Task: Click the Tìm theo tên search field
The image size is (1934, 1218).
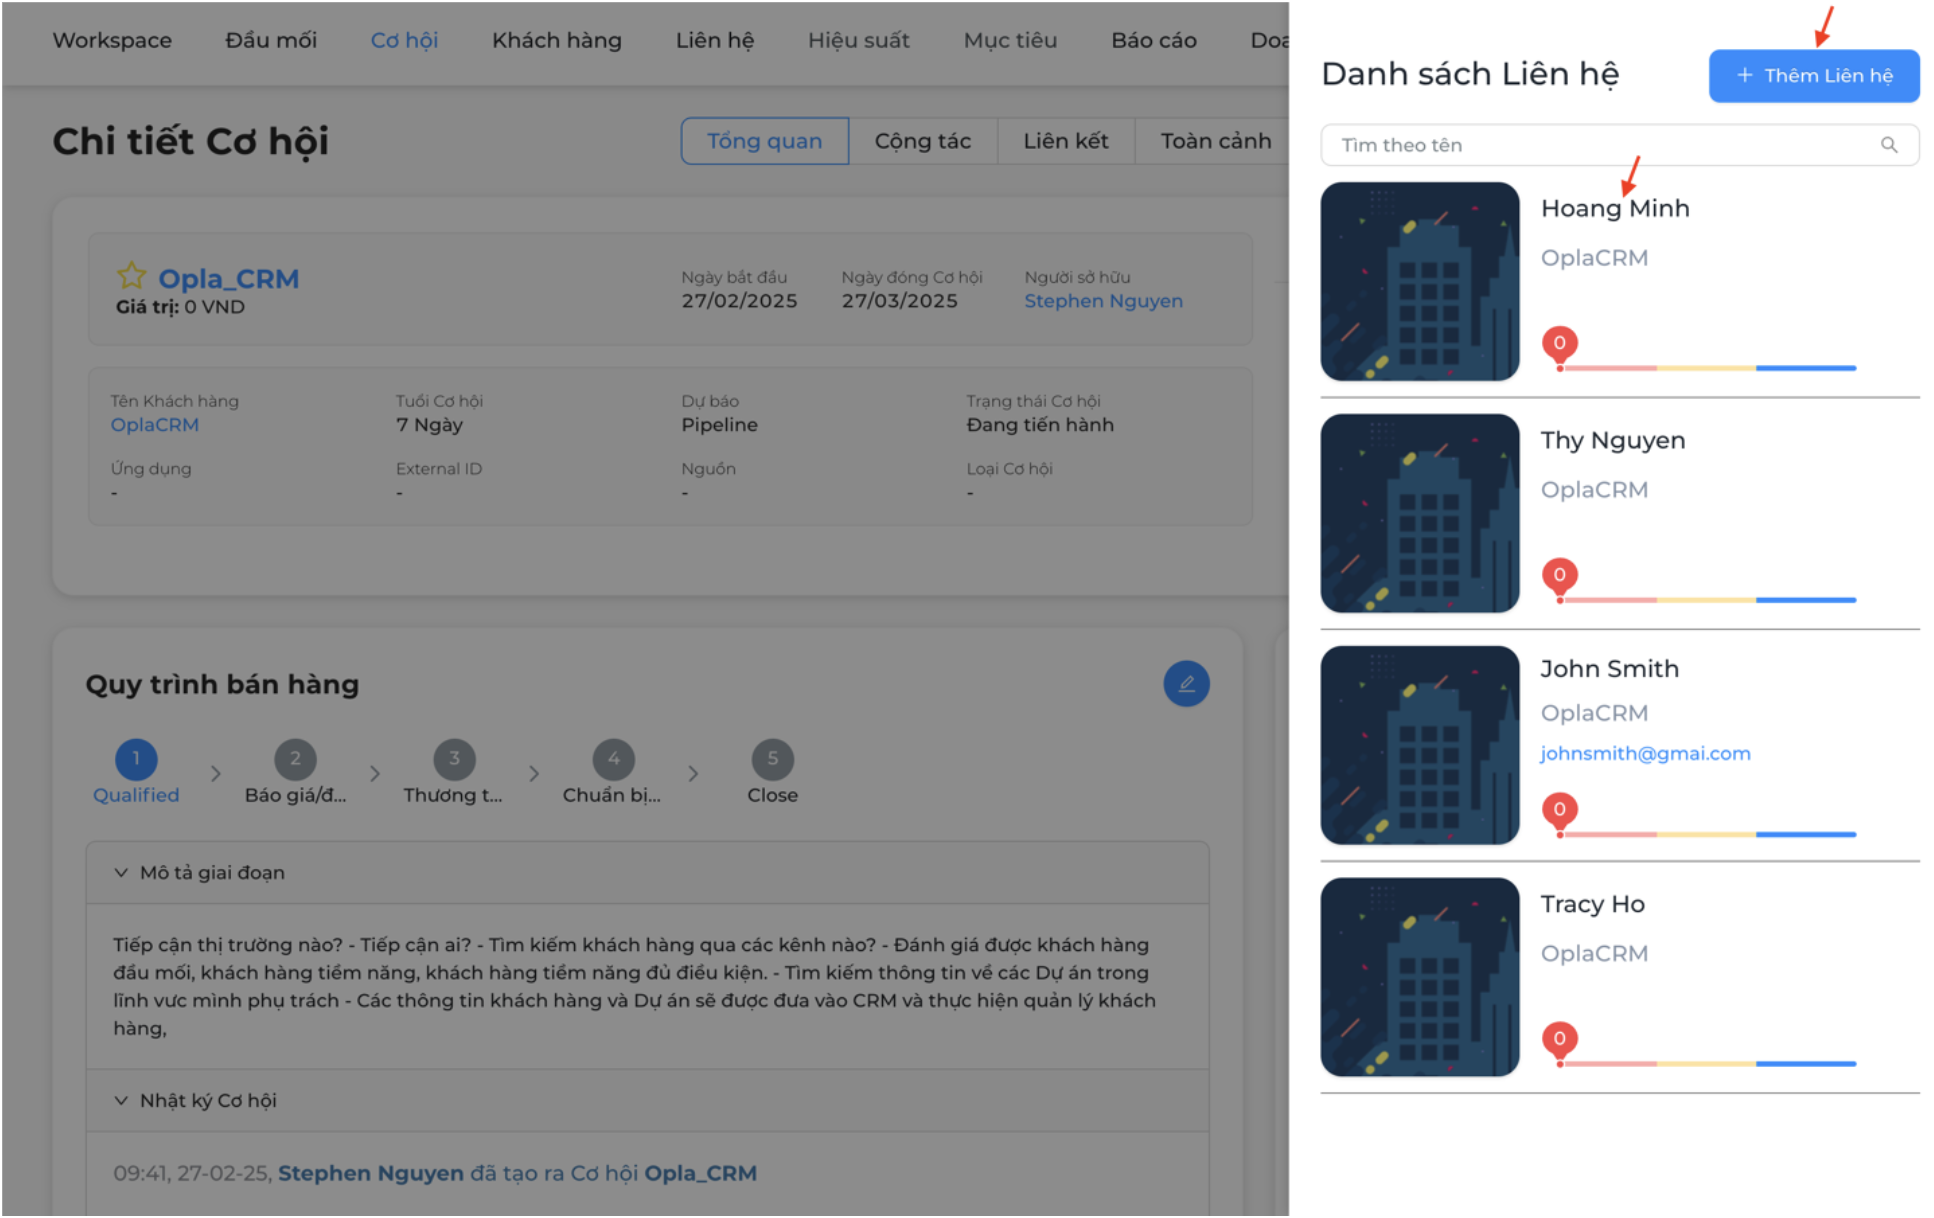Action: (x=1620, y=145)
